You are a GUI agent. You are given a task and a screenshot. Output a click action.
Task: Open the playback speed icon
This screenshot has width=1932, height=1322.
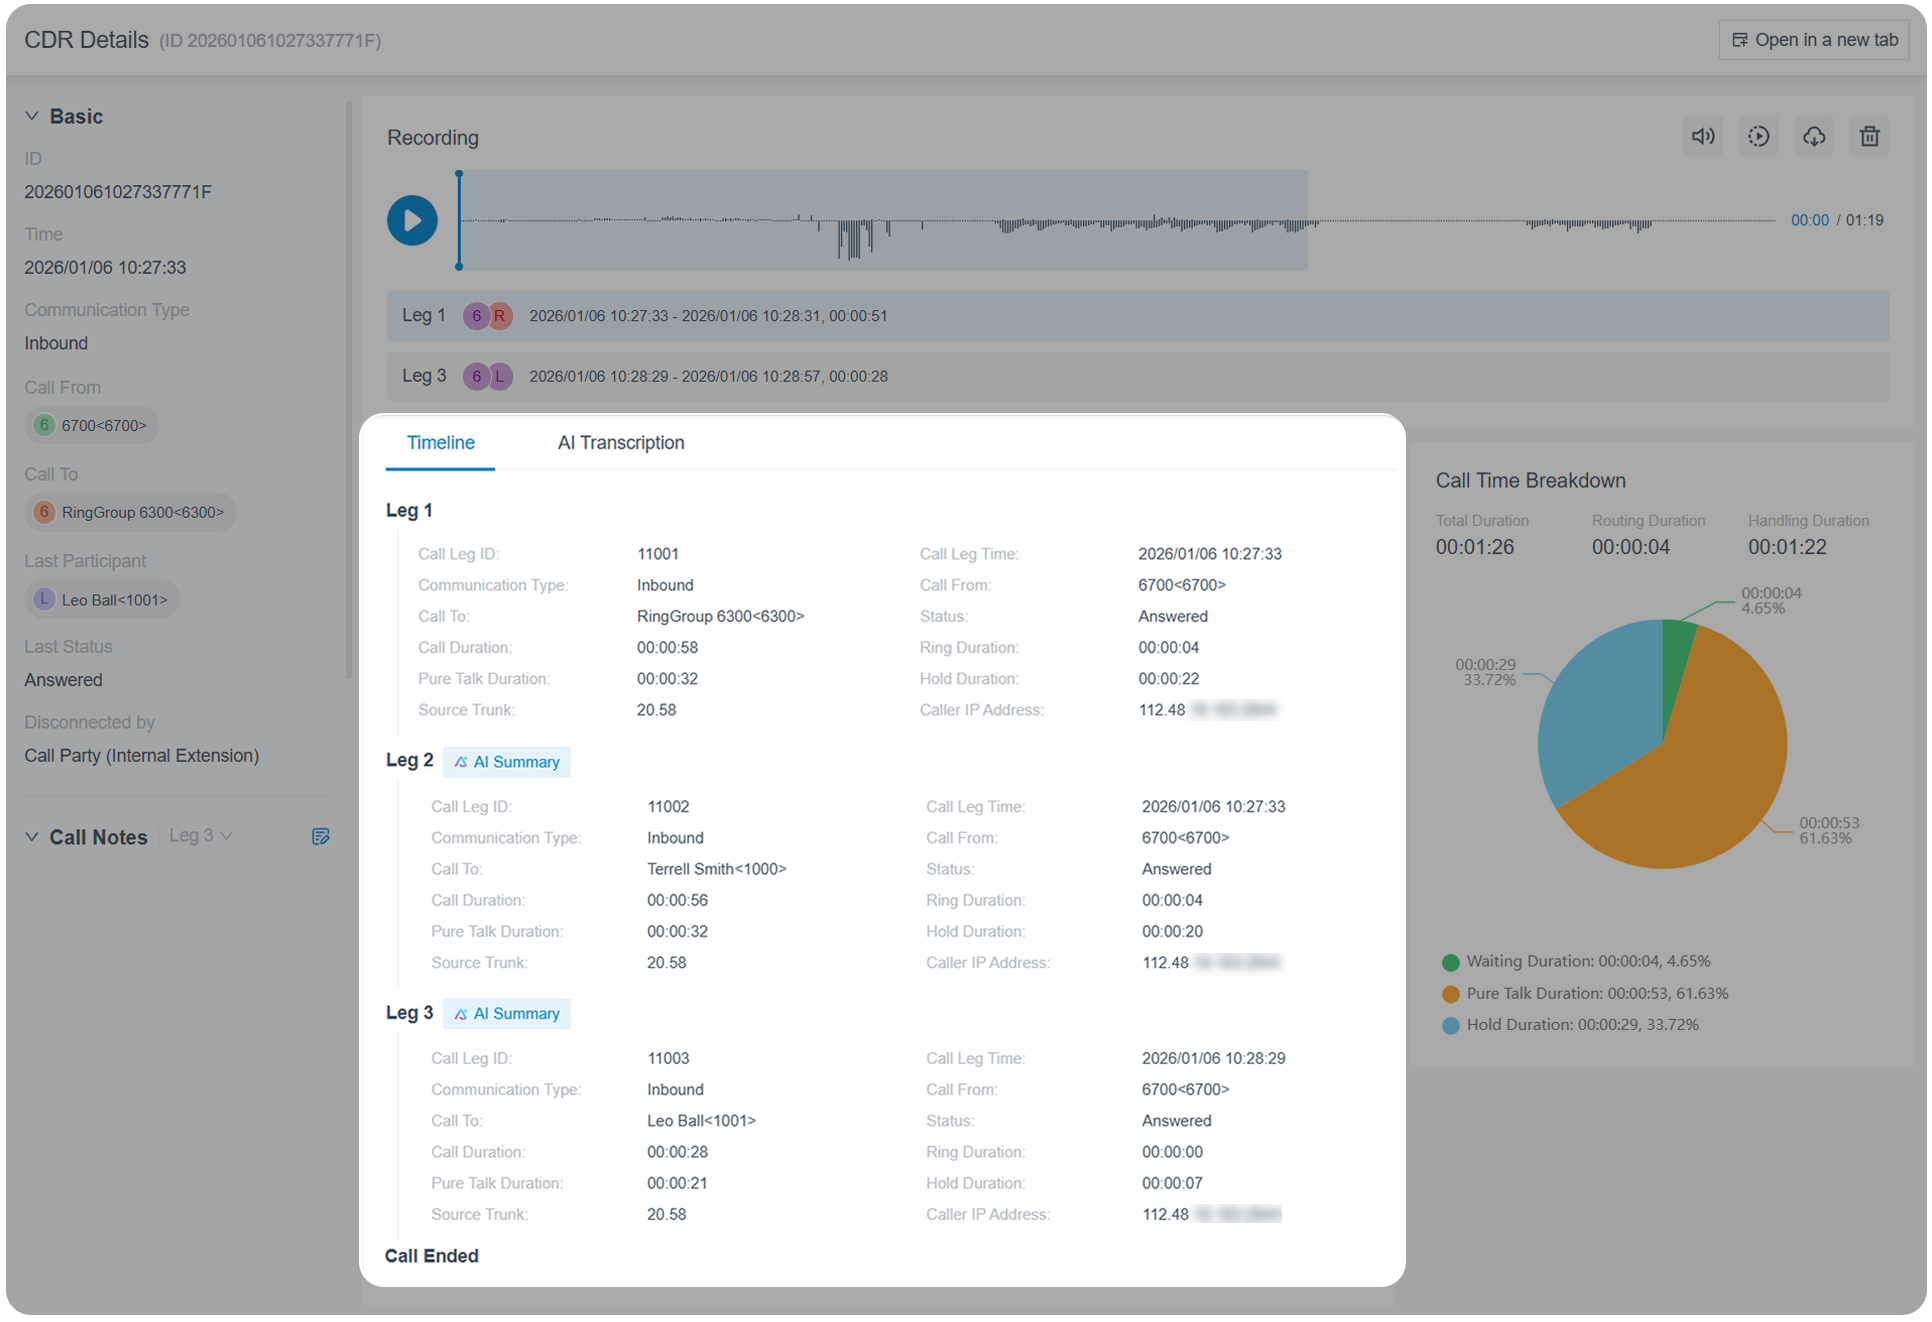pyautogui.click(x=1758, y=136)
